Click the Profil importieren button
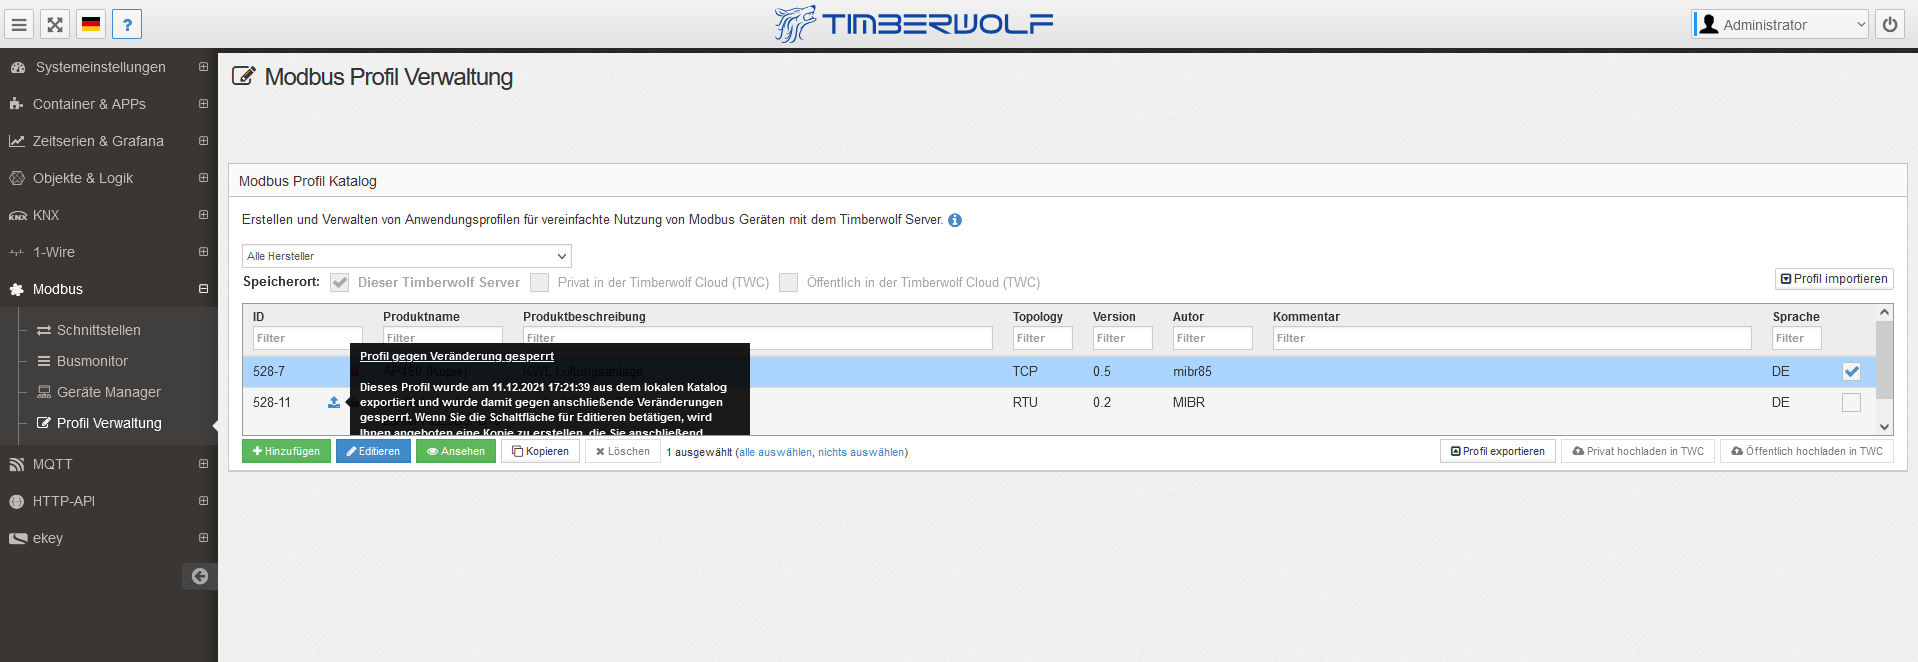The width and height of the screenshot is (1918, 662). coord(1834,279)
